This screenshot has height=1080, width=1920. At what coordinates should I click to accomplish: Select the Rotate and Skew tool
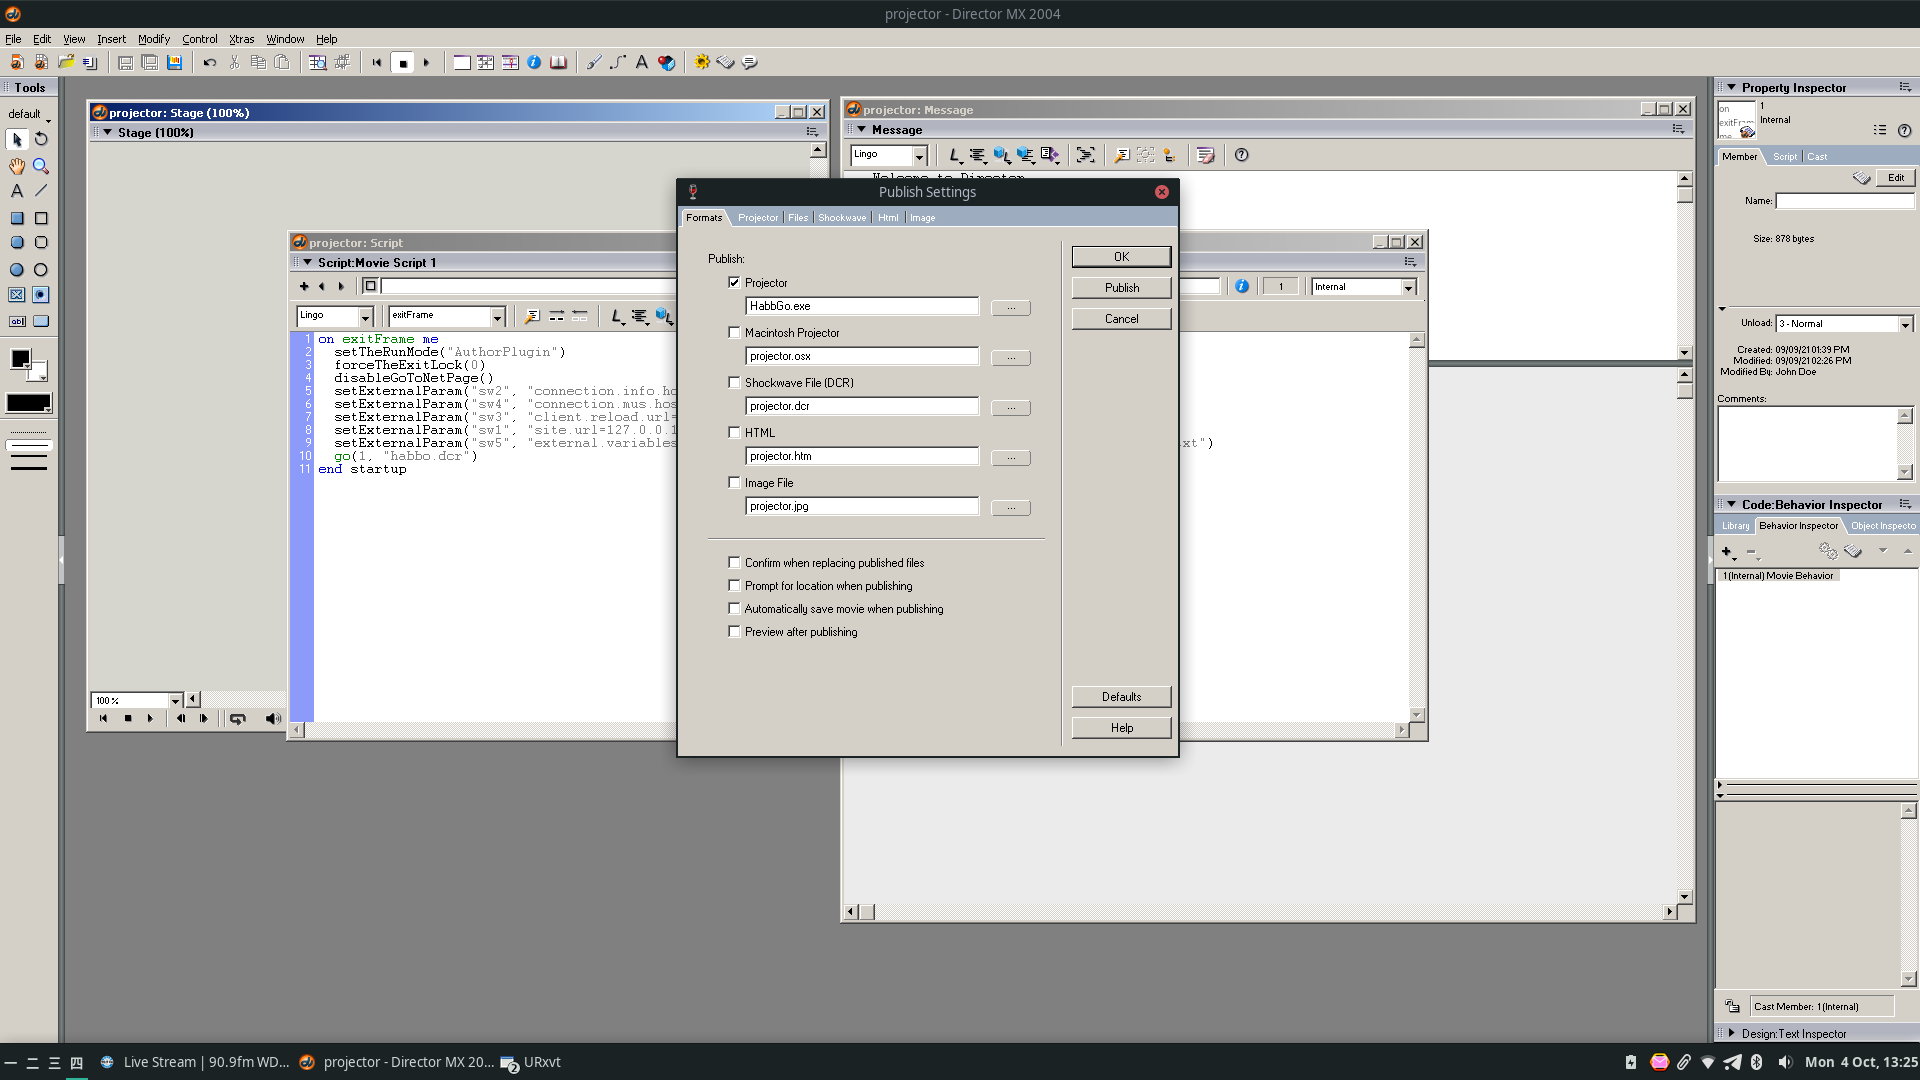41,139
